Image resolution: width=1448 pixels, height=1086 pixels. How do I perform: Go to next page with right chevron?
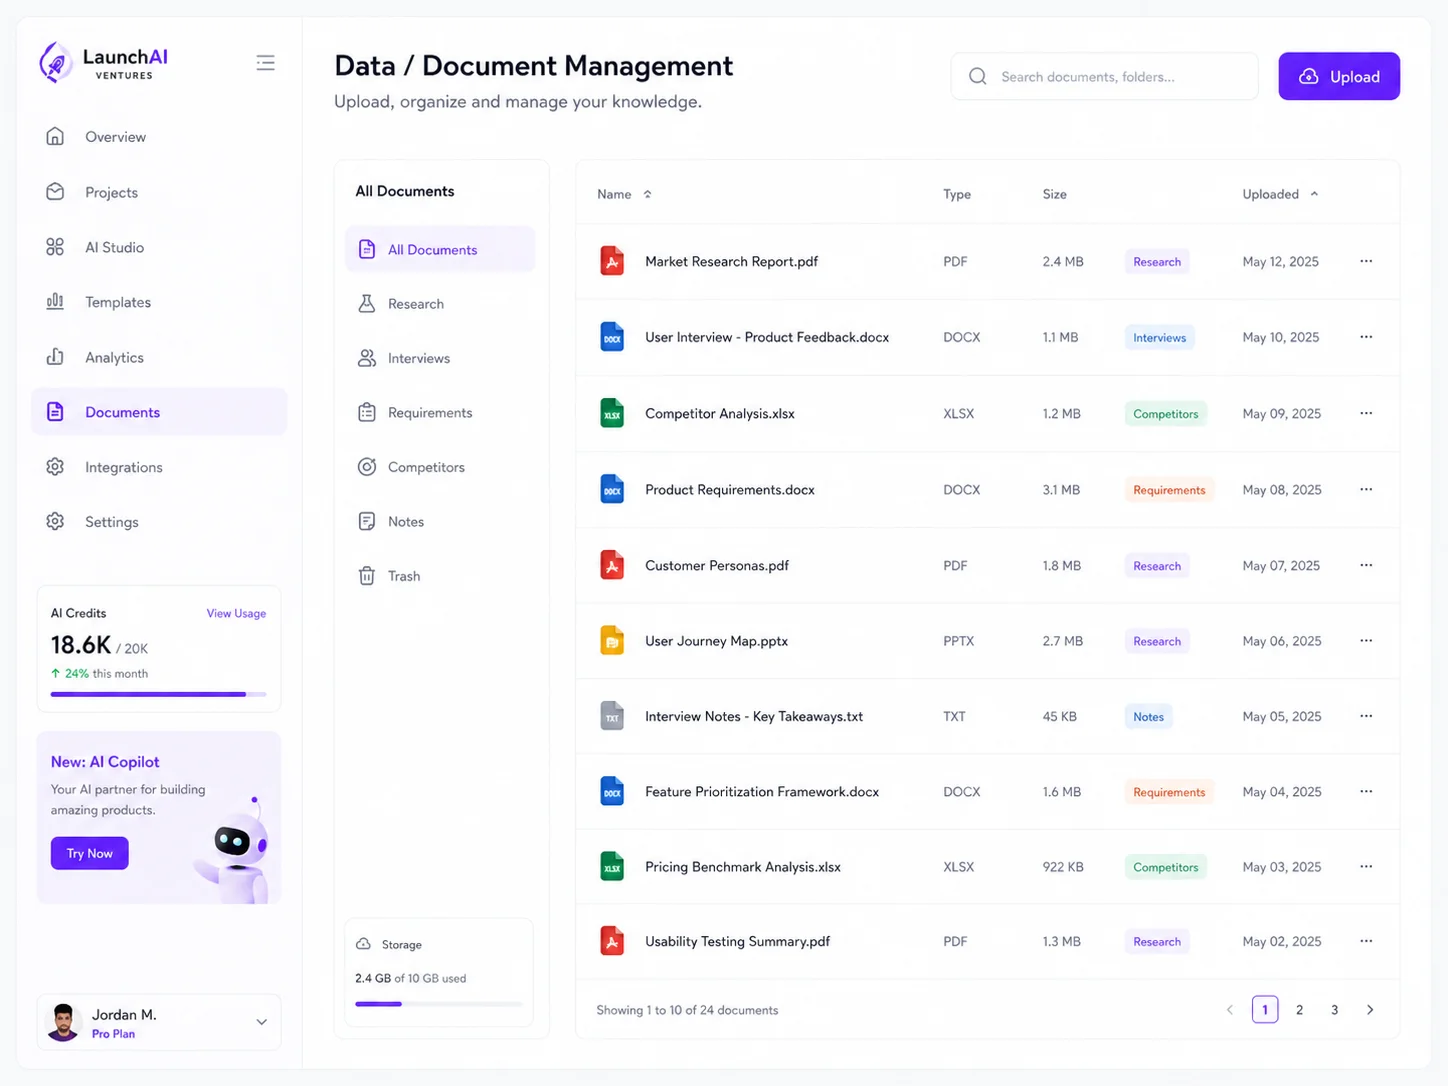coord(1370,1010)
